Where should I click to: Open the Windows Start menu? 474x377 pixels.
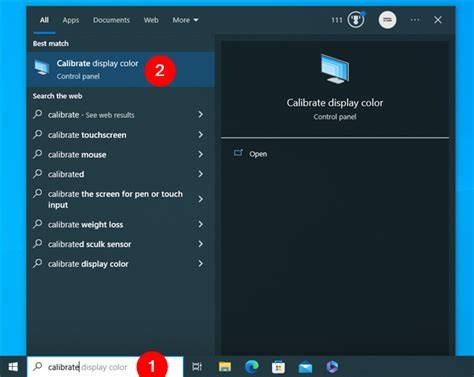click(x=13, y=367)
